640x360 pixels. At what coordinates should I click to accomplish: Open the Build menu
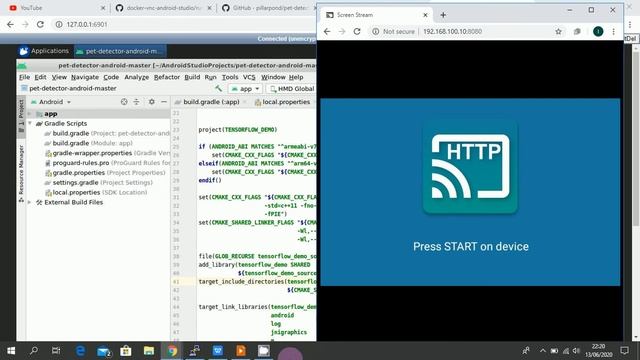click(192, 77)
